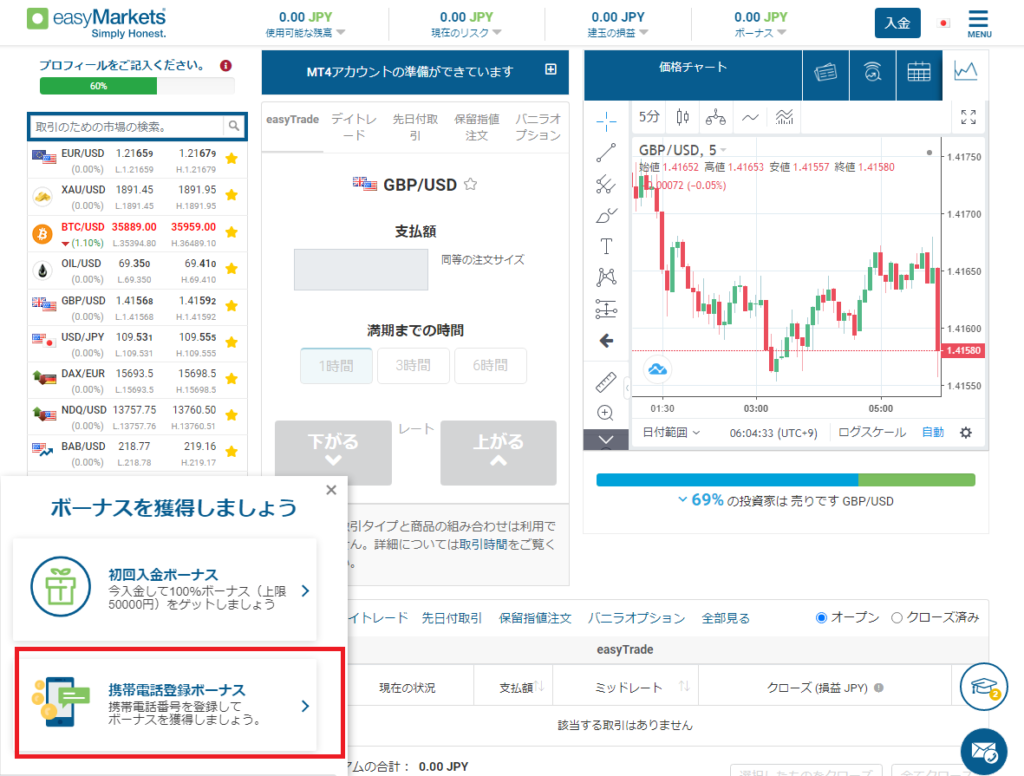Screen dimensions: 1024x776
Task: Choose the 3時間 expiry button
Action: [413, 366]
